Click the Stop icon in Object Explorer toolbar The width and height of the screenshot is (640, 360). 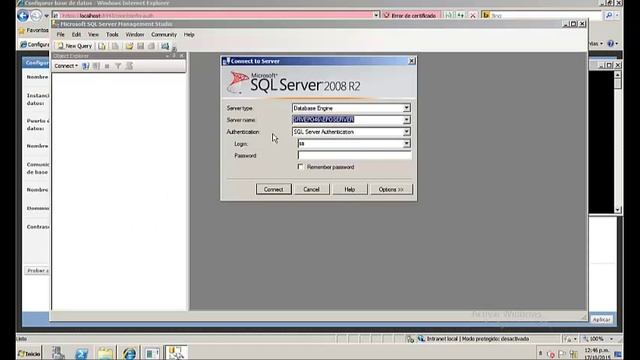pos(107,66)
